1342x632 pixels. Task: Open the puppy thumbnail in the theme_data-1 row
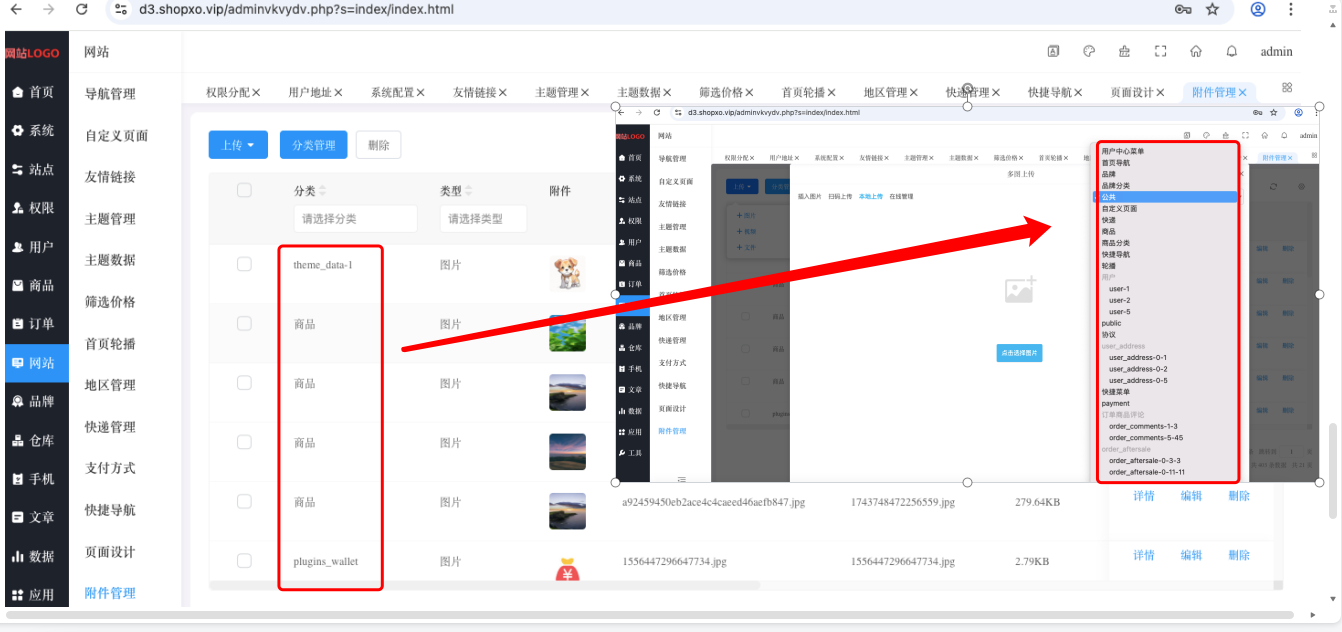568,272
